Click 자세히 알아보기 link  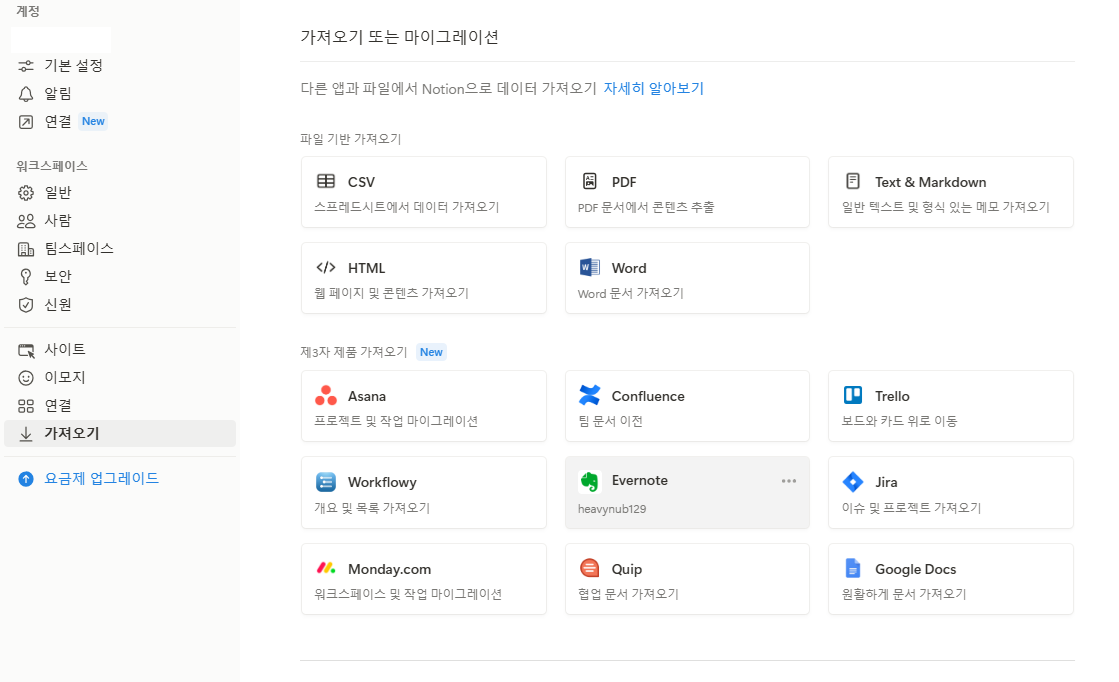click(654, 88)
